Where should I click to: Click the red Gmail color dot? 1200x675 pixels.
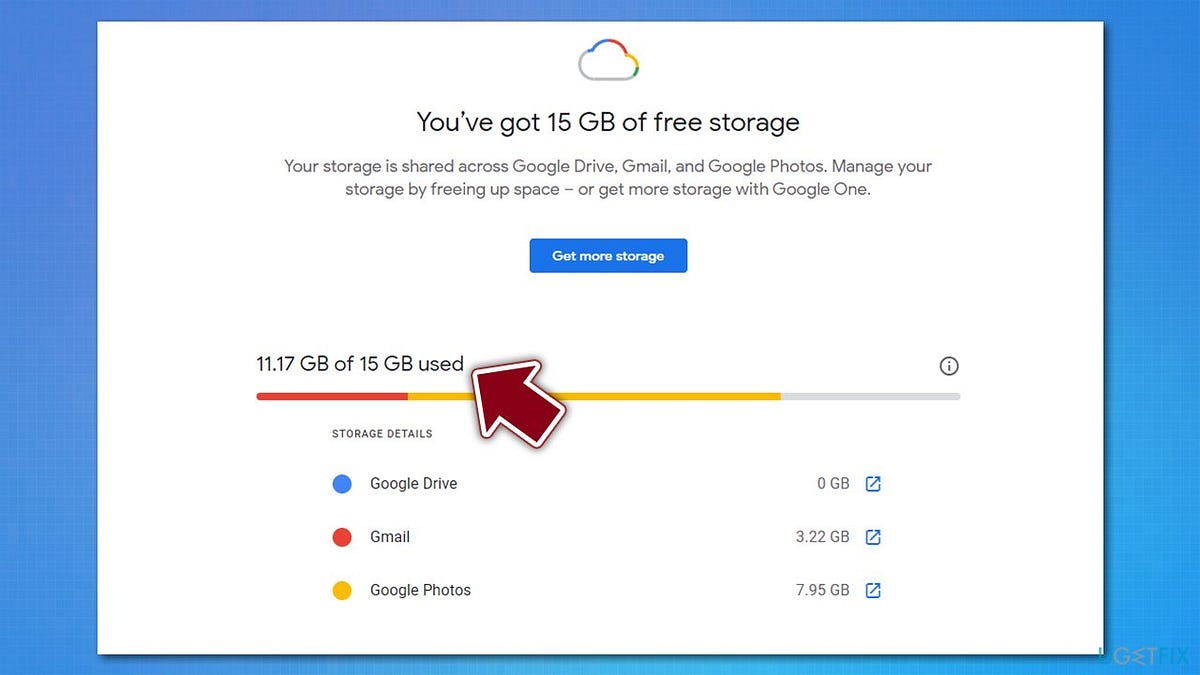342,537
